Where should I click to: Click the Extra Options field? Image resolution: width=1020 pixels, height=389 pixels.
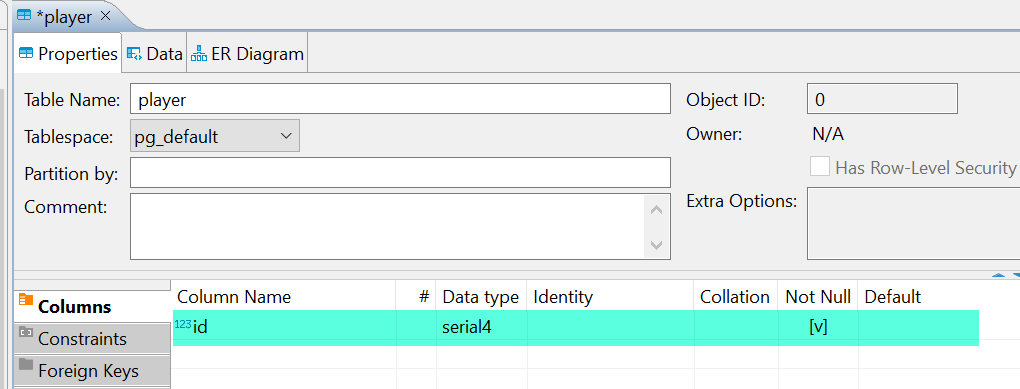913,223
